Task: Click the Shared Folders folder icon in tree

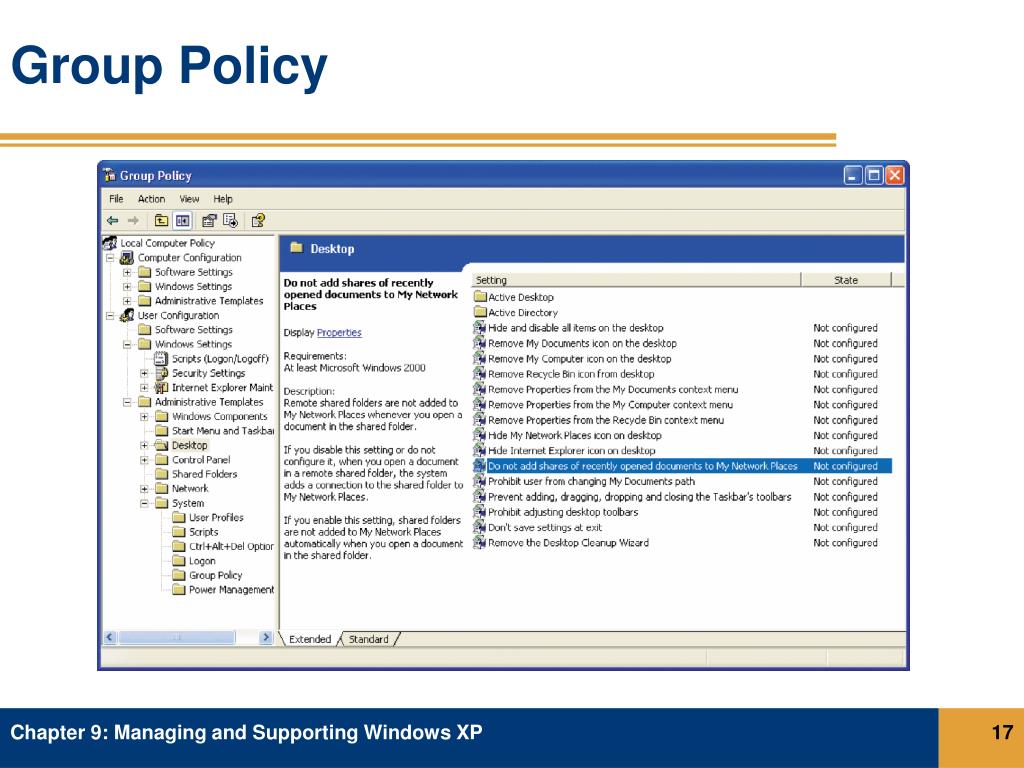Action: pos(161,474)
